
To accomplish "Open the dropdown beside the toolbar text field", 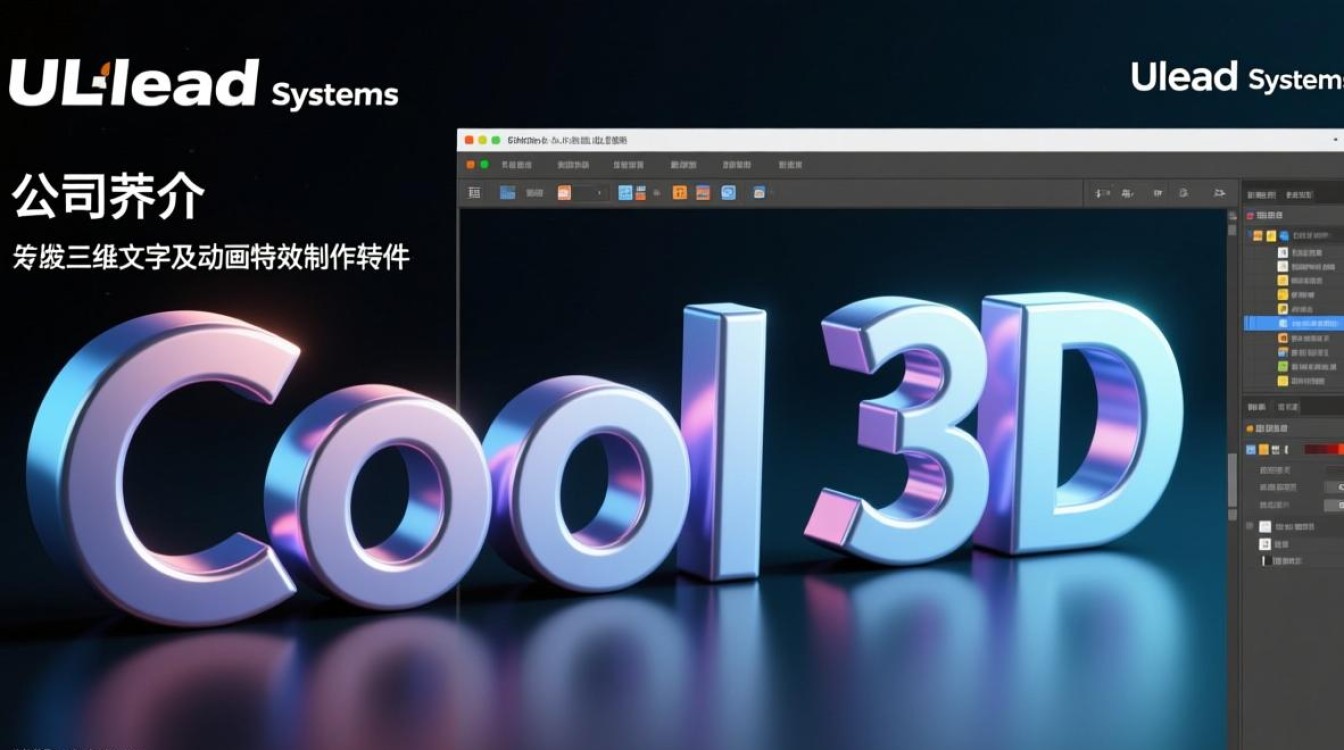I will coord(597,193).
